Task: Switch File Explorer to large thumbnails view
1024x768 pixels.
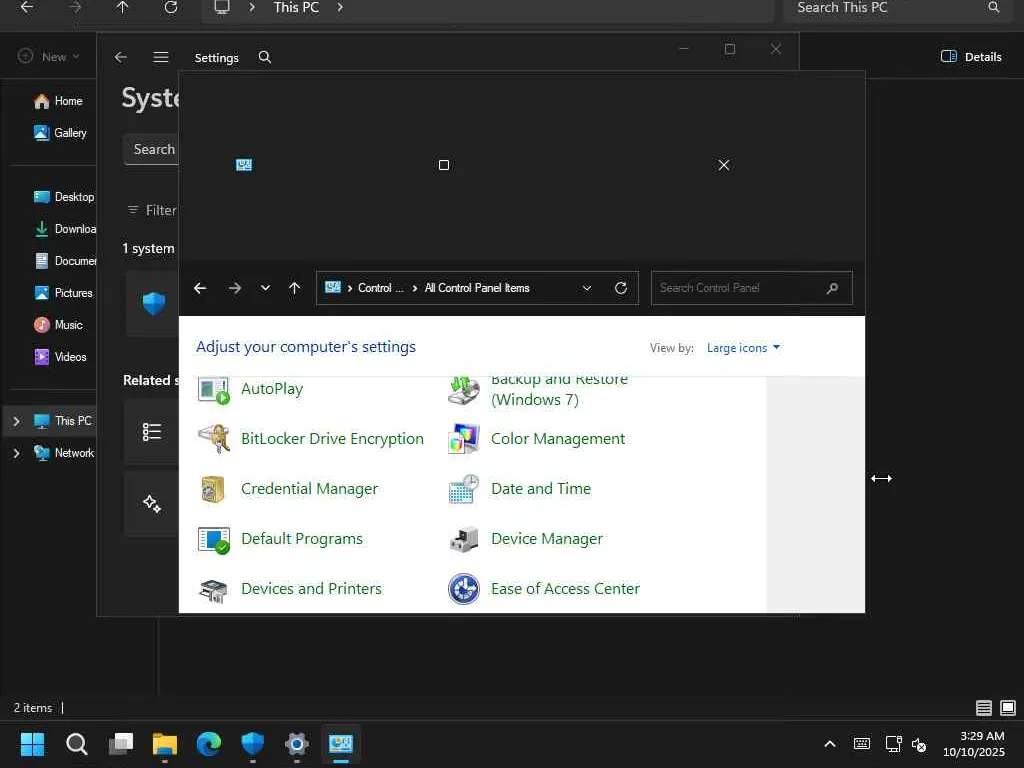Action: coord(1008,708)
